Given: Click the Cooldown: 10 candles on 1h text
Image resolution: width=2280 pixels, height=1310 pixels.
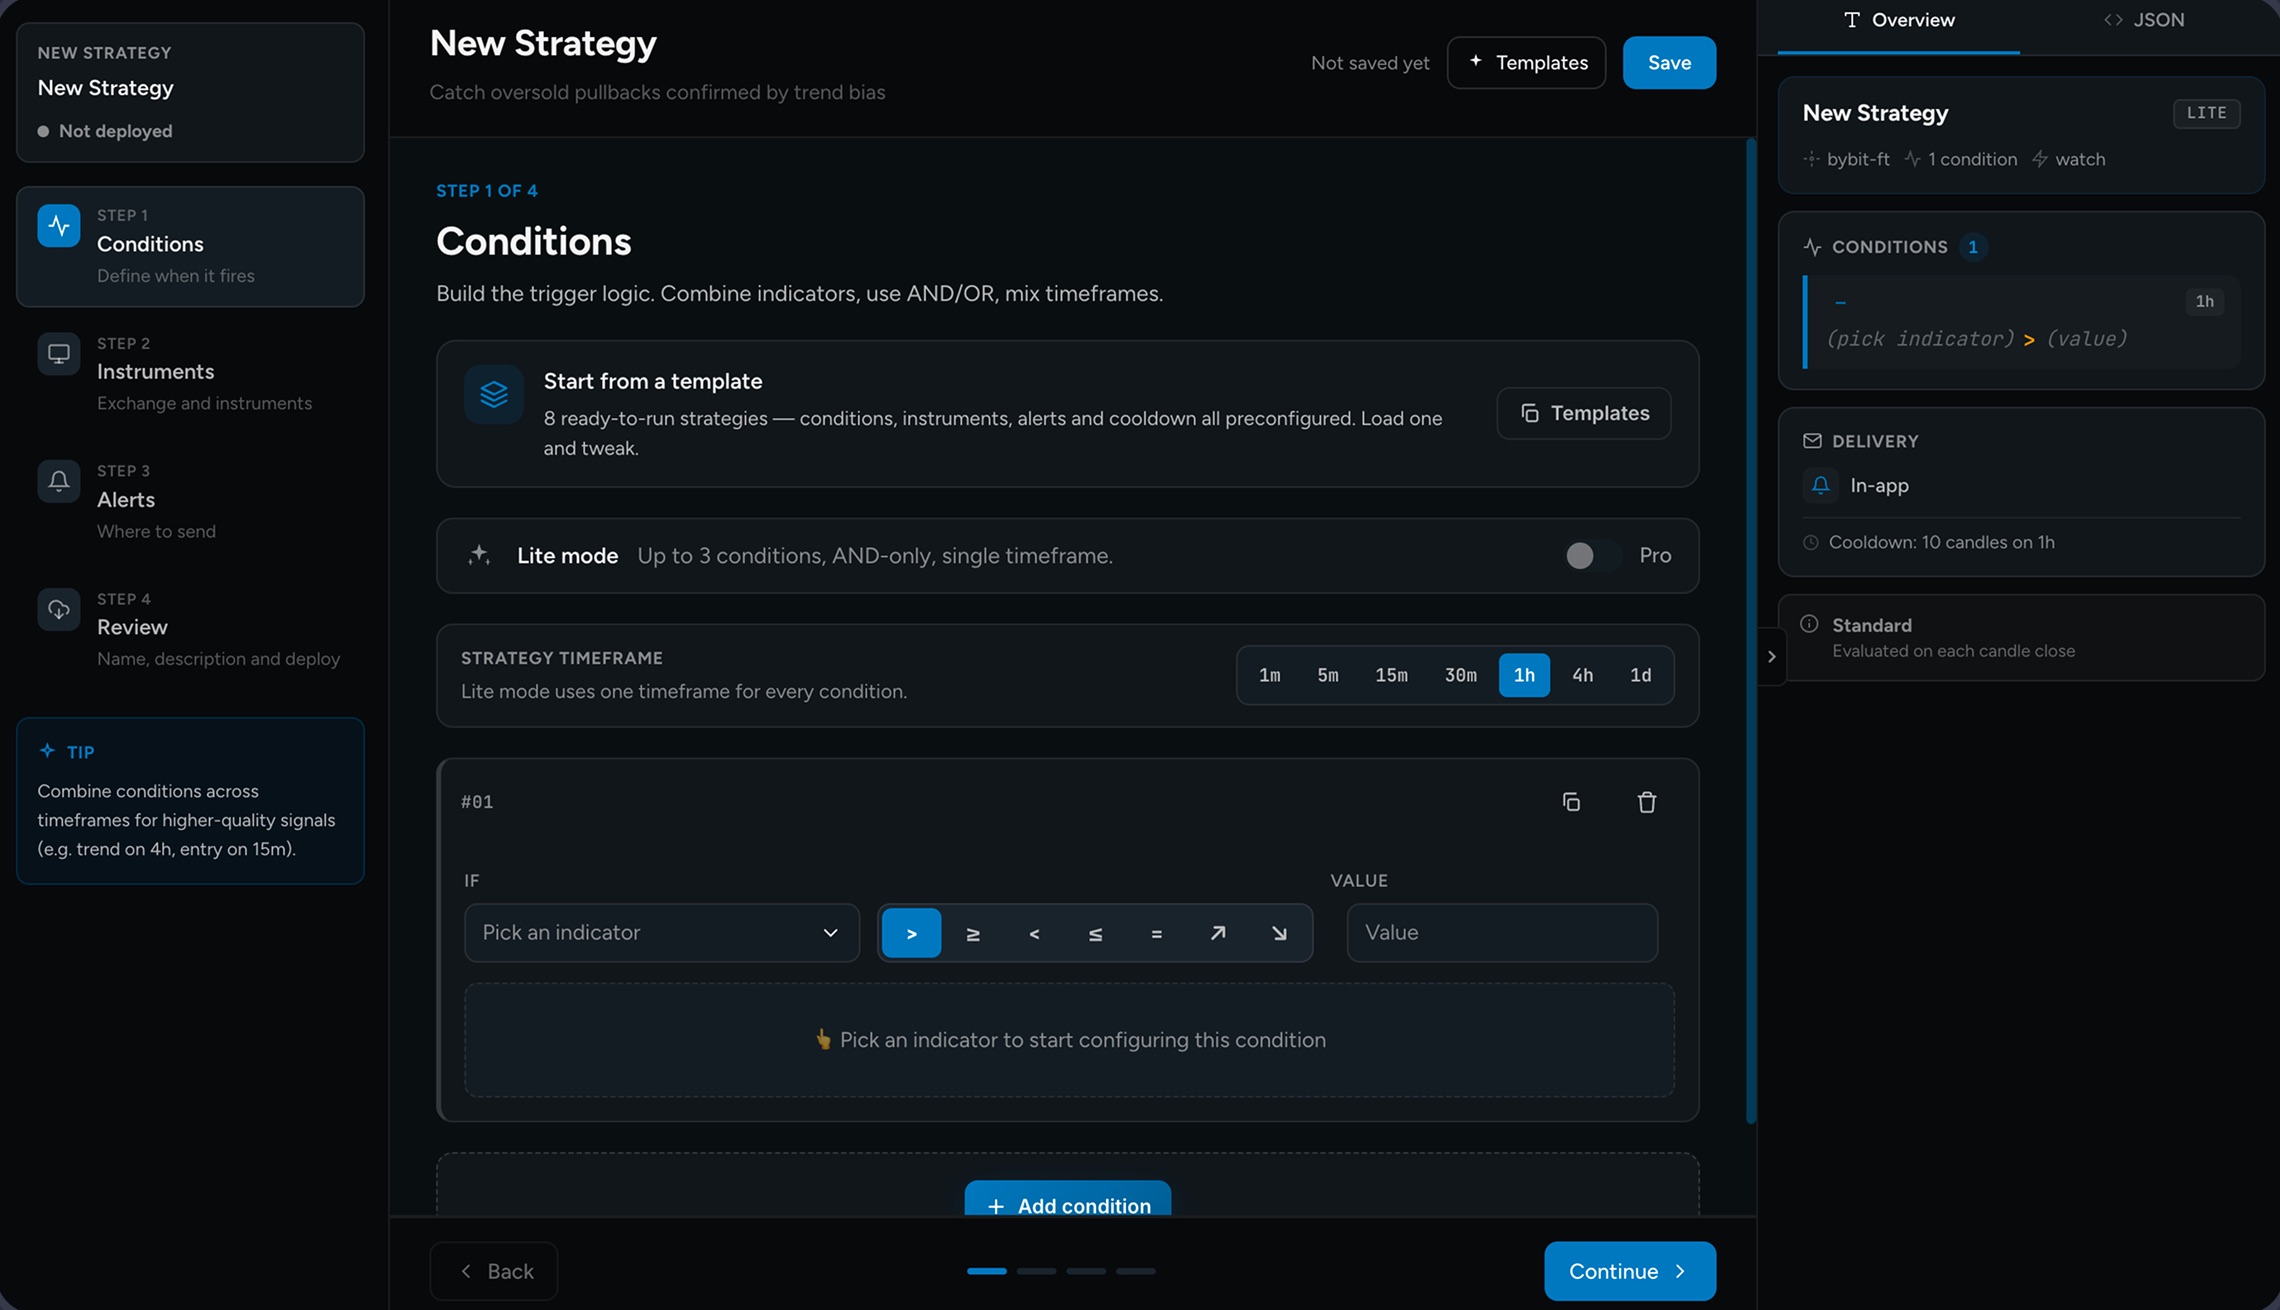Looking at the screenshot, I should (1942, 542).
